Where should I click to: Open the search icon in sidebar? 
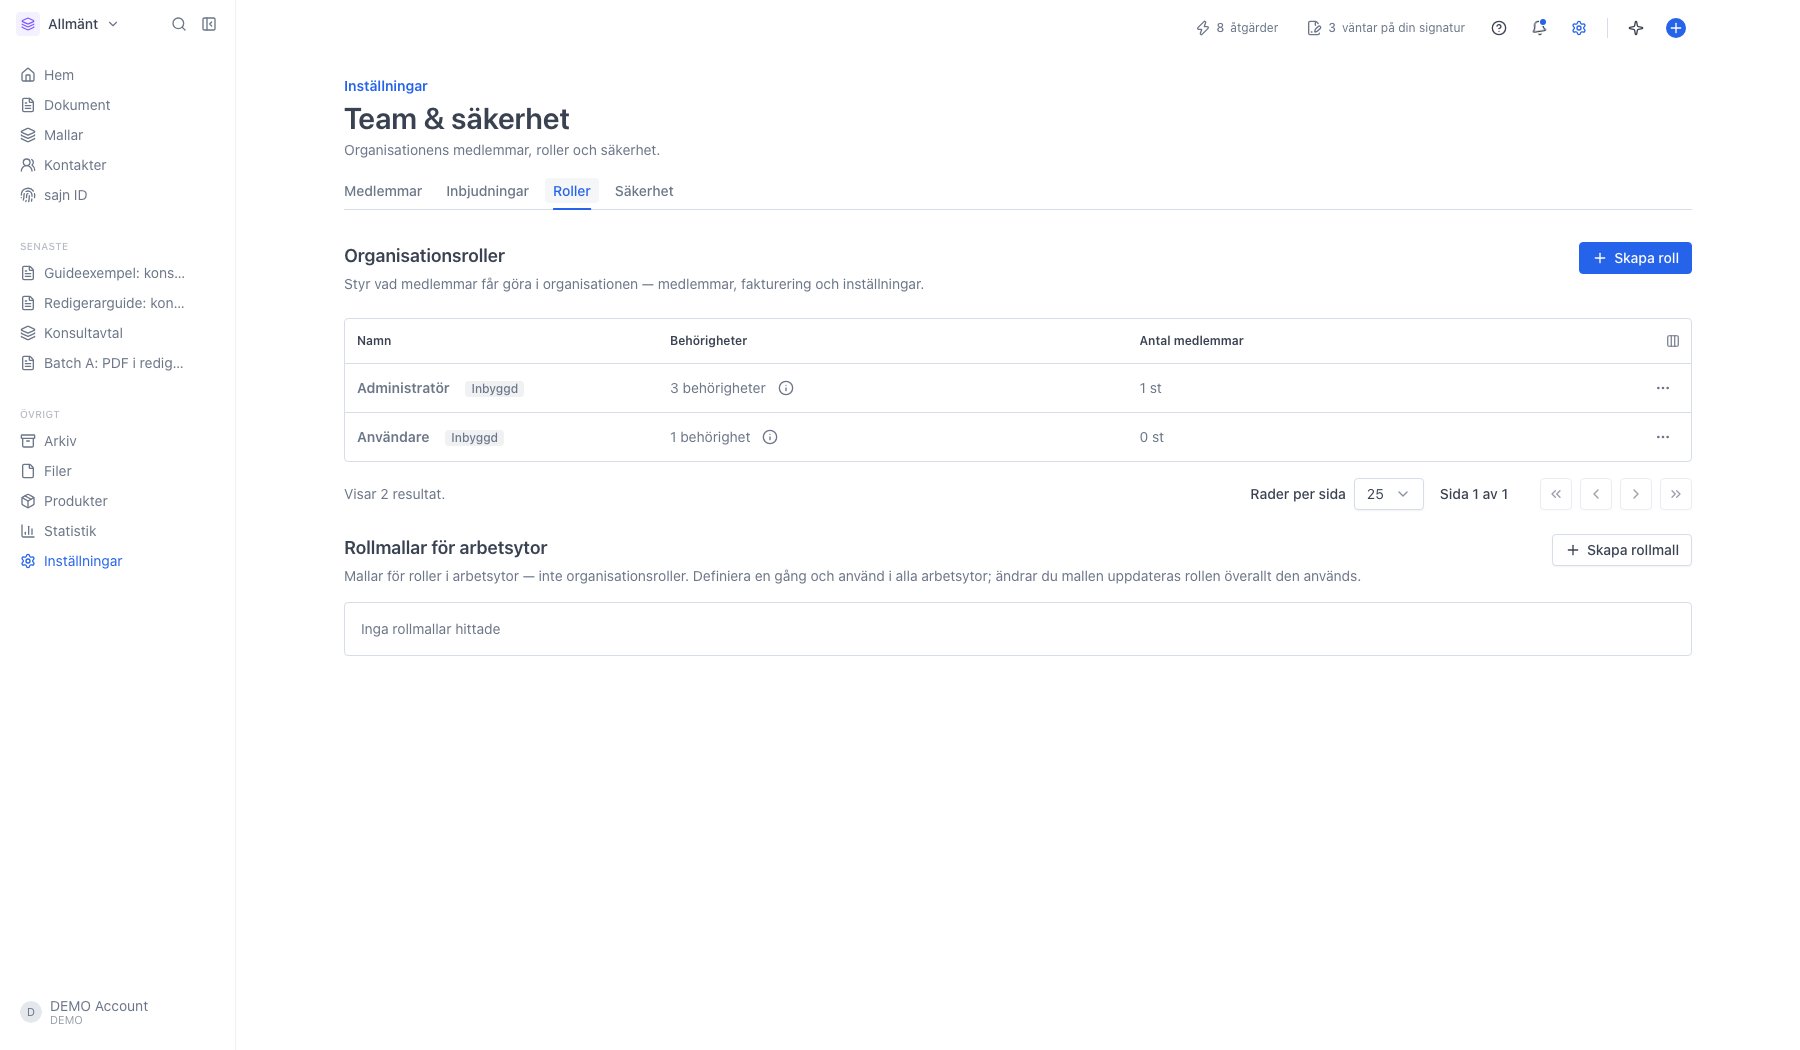coord(179,24)
